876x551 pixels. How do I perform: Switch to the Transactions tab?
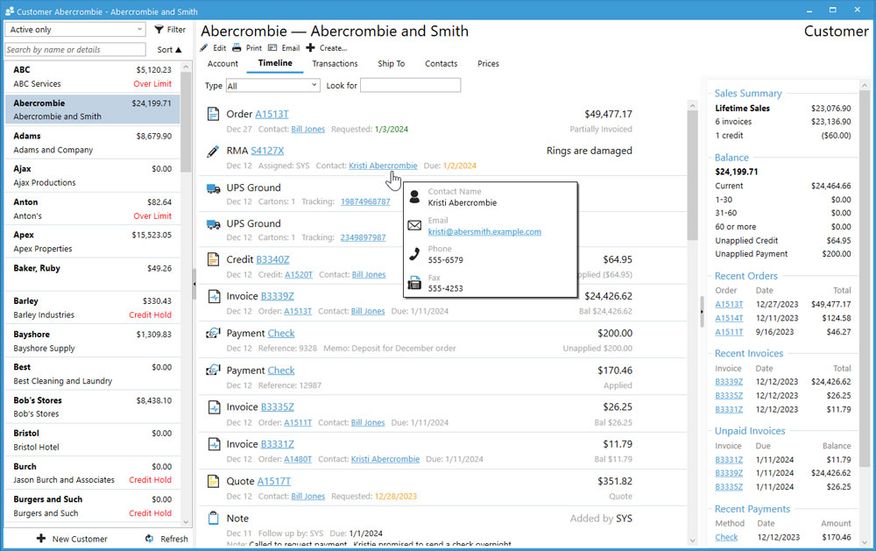(334, 64)
